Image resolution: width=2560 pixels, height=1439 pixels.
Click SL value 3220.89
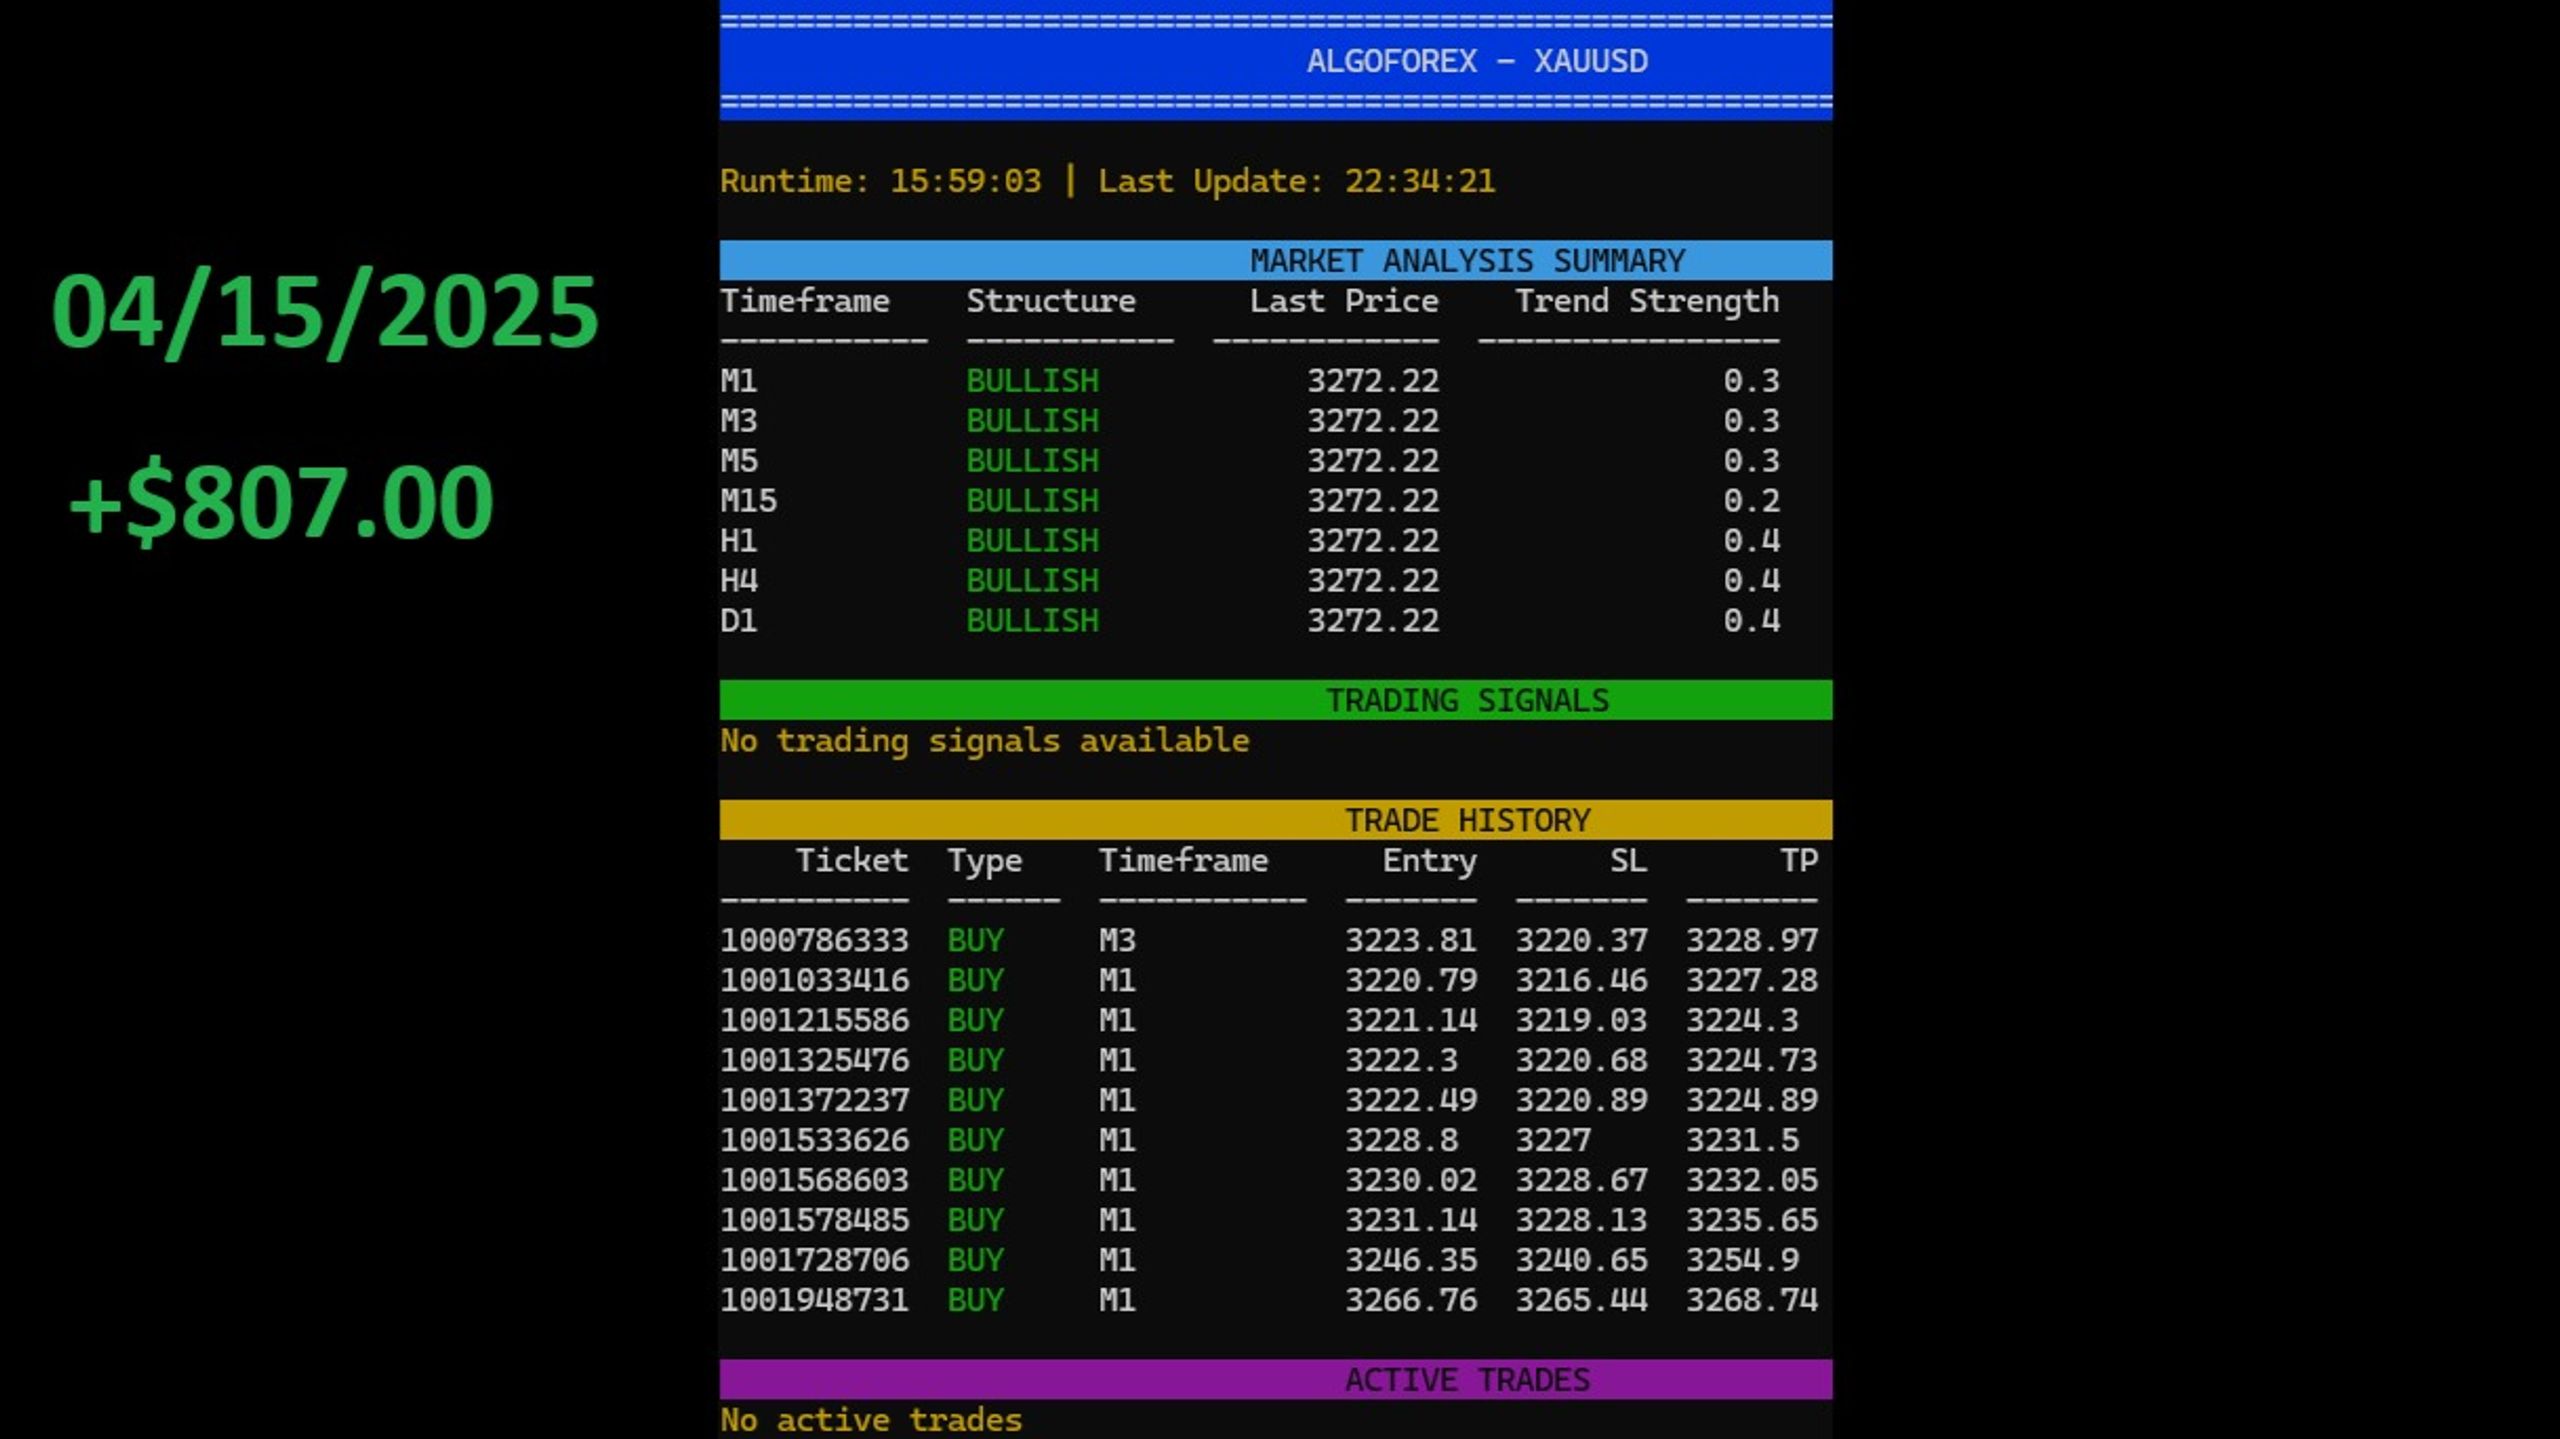(x=1581, y=1100)
